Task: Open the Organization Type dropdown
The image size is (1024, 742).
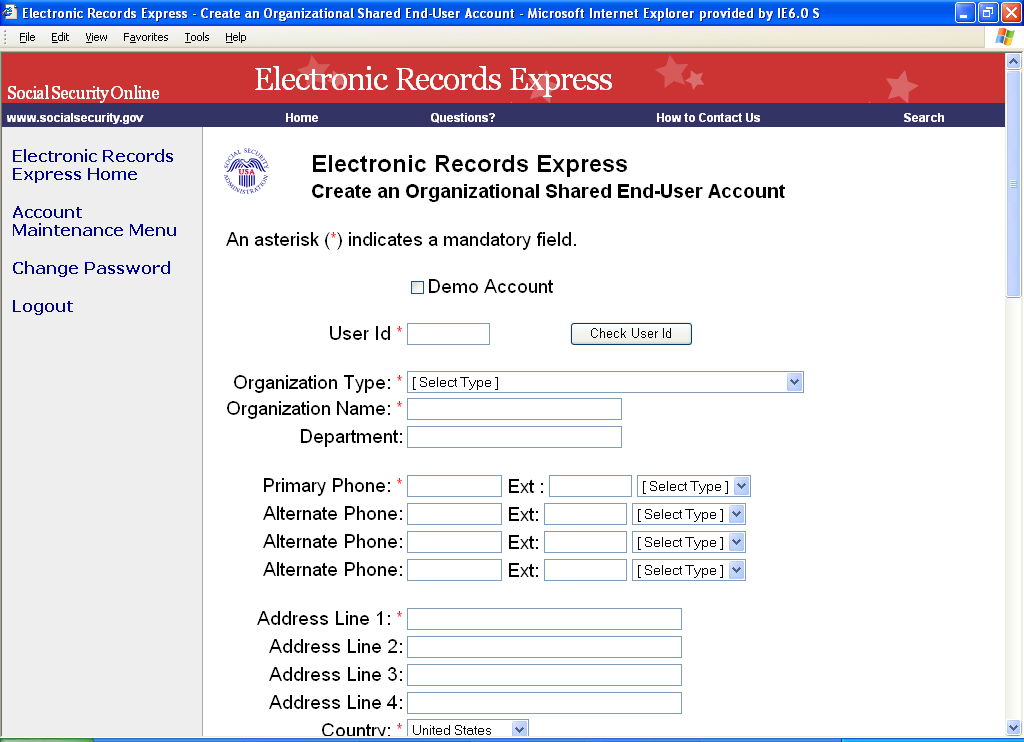Action: [x=605, y=382]
